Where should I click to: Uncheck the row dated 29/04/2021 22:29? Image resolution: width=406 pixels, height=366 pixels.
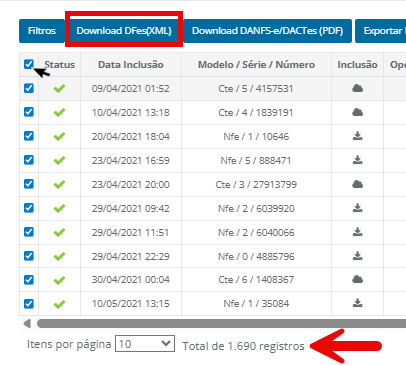point(29,256)
